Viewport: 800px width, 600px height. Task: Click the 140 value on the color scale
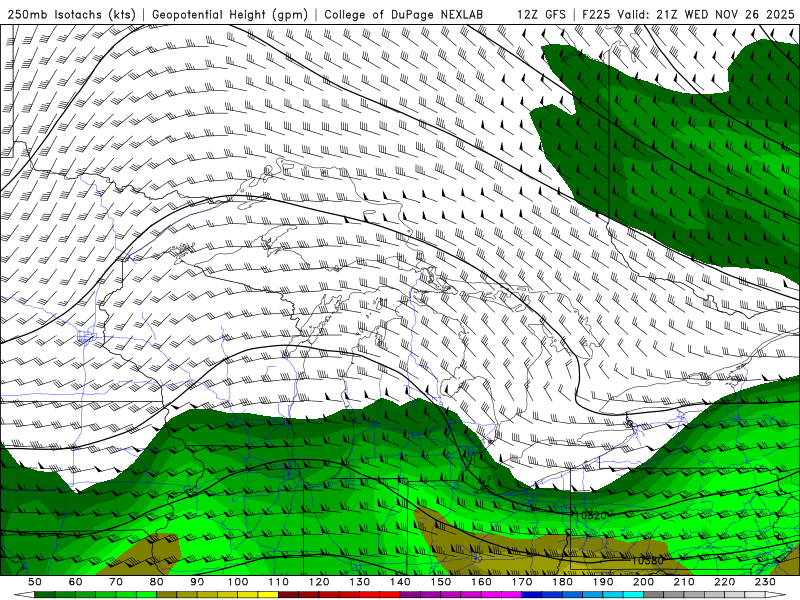click(400, 582)
